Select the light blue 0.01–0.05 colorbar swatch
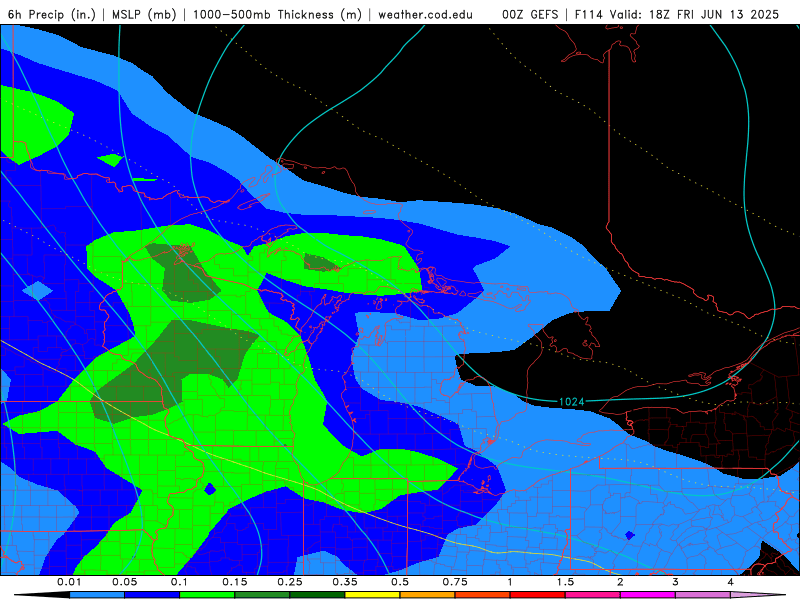 point(97,595)
